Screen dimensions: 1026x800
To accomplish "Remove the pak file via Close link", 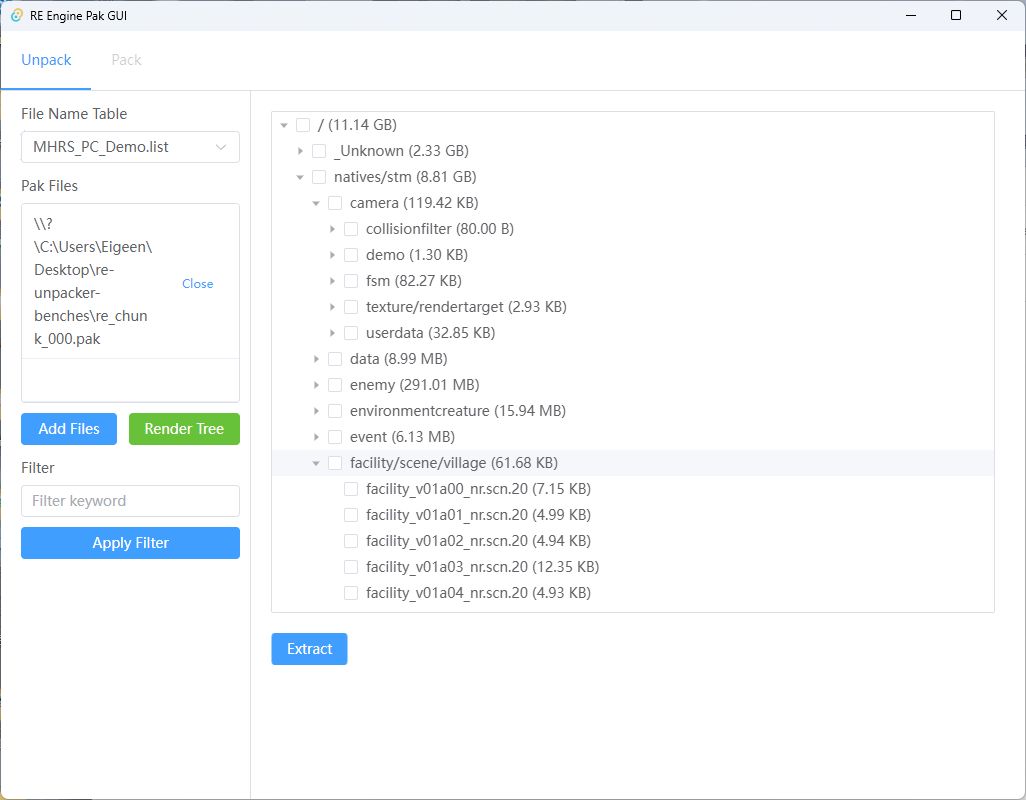I will point(197,283).
